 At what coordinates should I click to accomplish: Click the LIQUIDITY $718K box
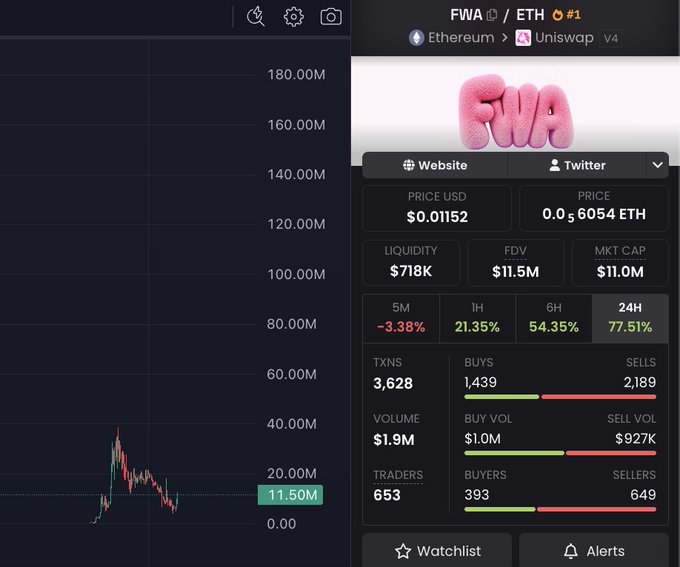[x=411, y=262]
